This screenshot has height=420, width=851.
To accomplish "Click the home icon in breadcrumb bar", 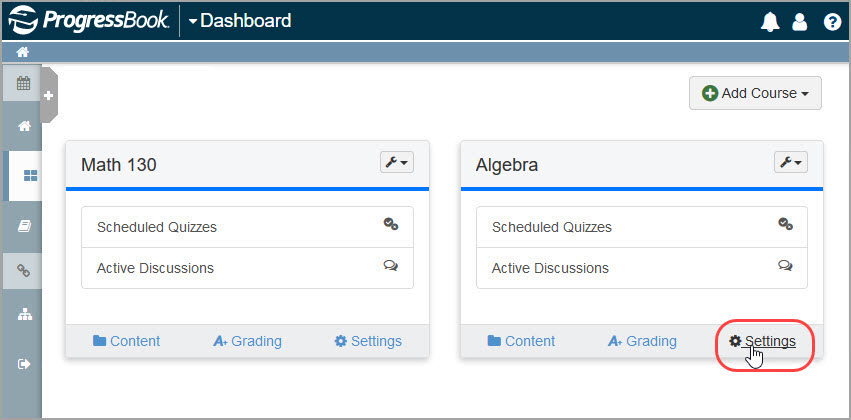I will click(x=22, y=53).
